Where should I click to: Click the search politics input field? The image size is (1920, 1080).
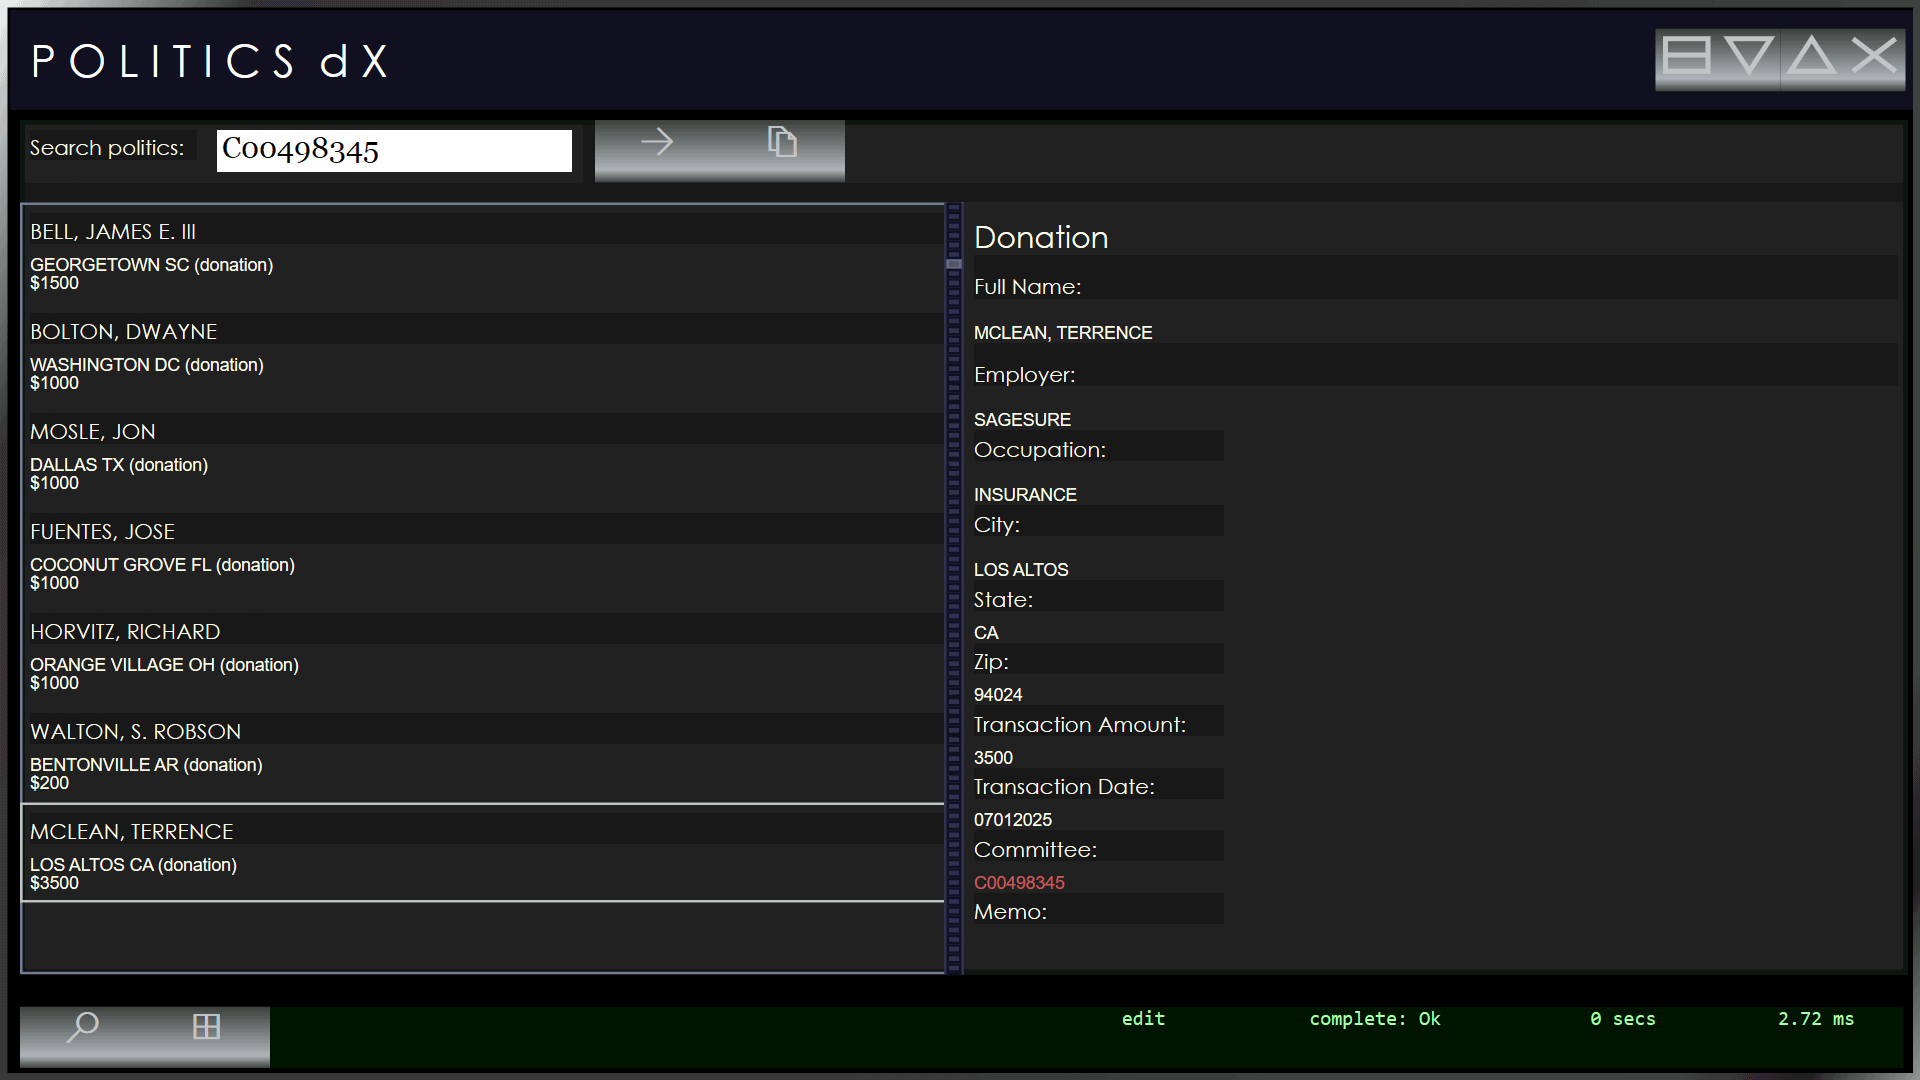coord(394,150)
